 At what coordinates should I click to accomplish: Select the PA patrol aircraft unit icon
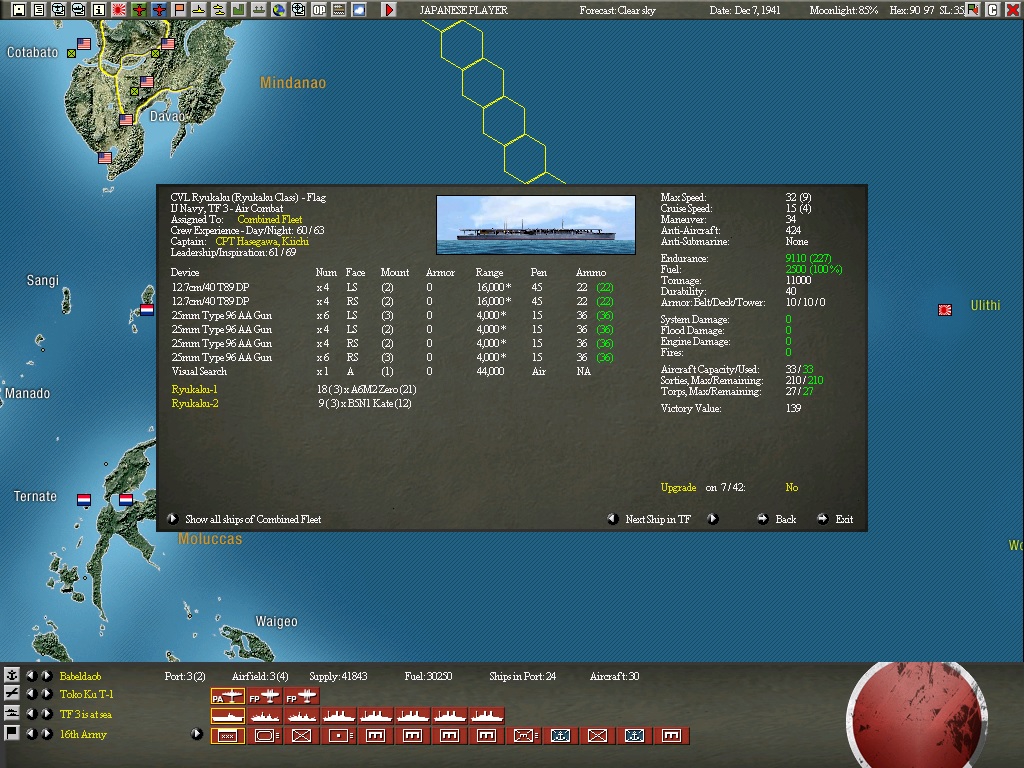coord(227,697)
